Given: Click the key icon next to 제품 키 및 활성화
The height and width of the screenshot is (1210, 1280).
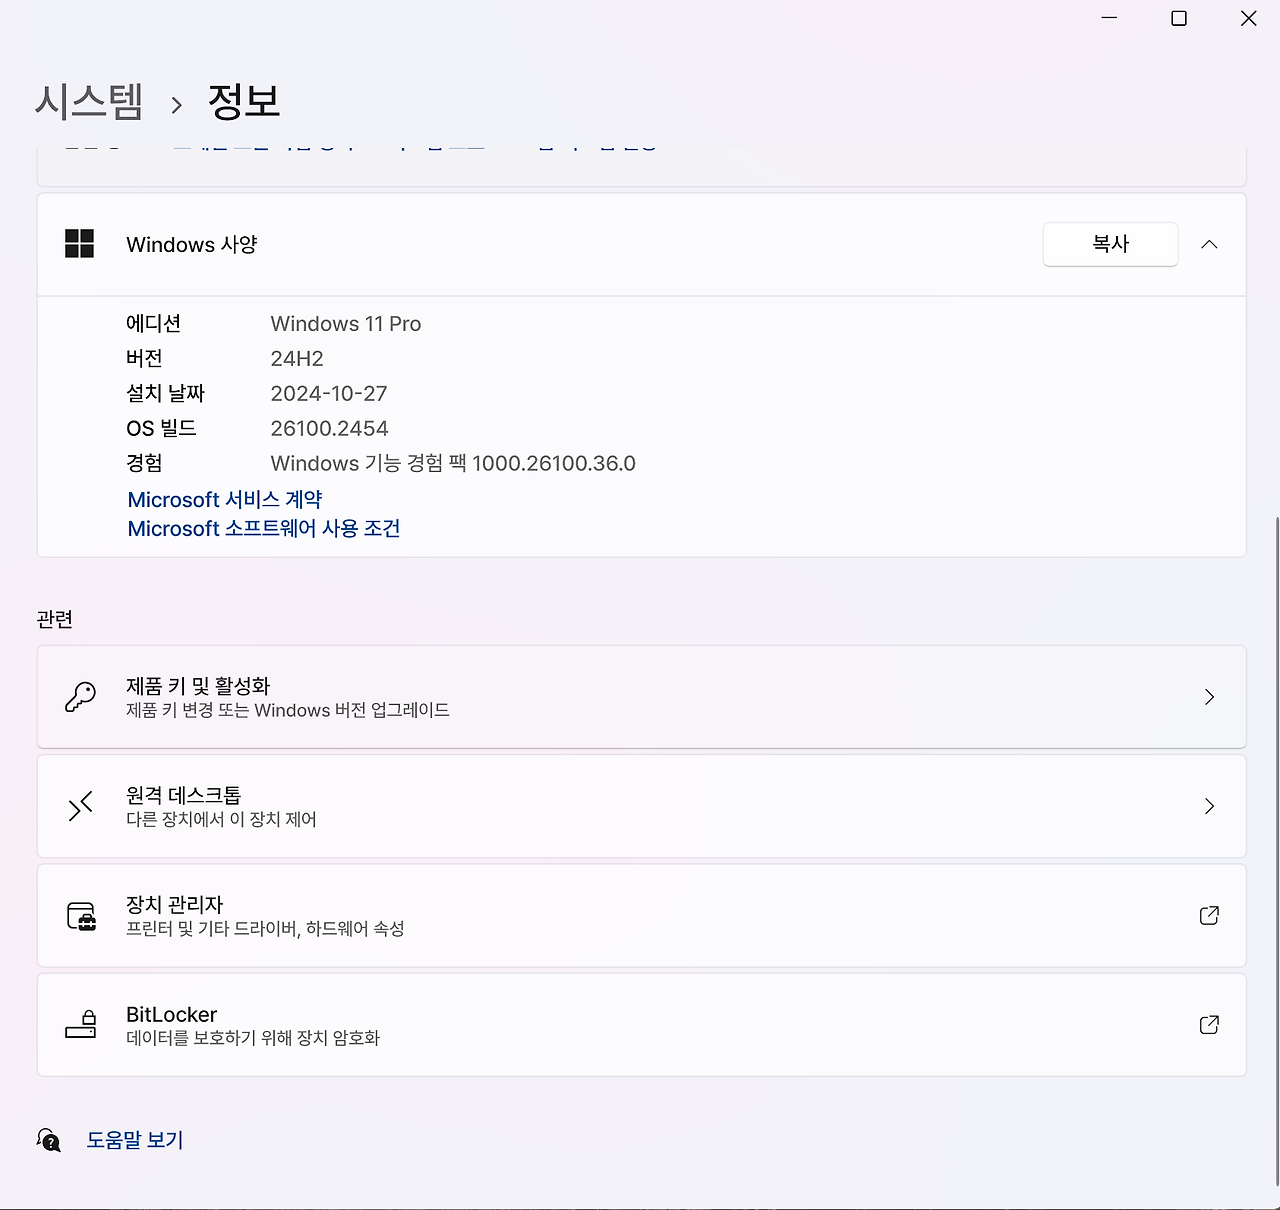Looking at the screenshot, I should pos(80,697).
